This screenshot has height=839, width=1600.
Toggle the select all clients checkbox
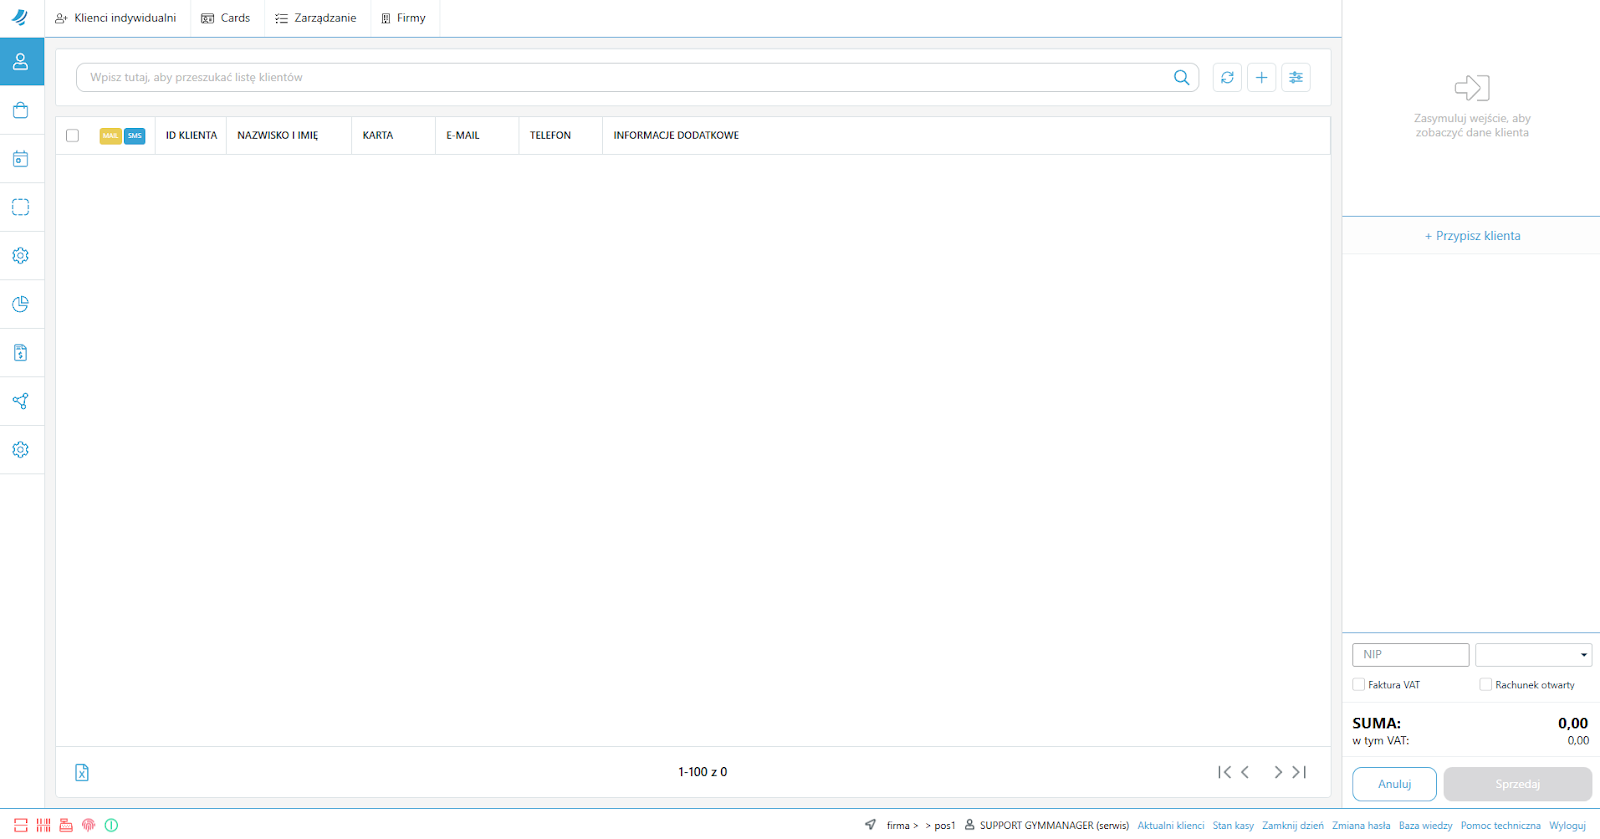pyautogui.click(x=72, y=136)
